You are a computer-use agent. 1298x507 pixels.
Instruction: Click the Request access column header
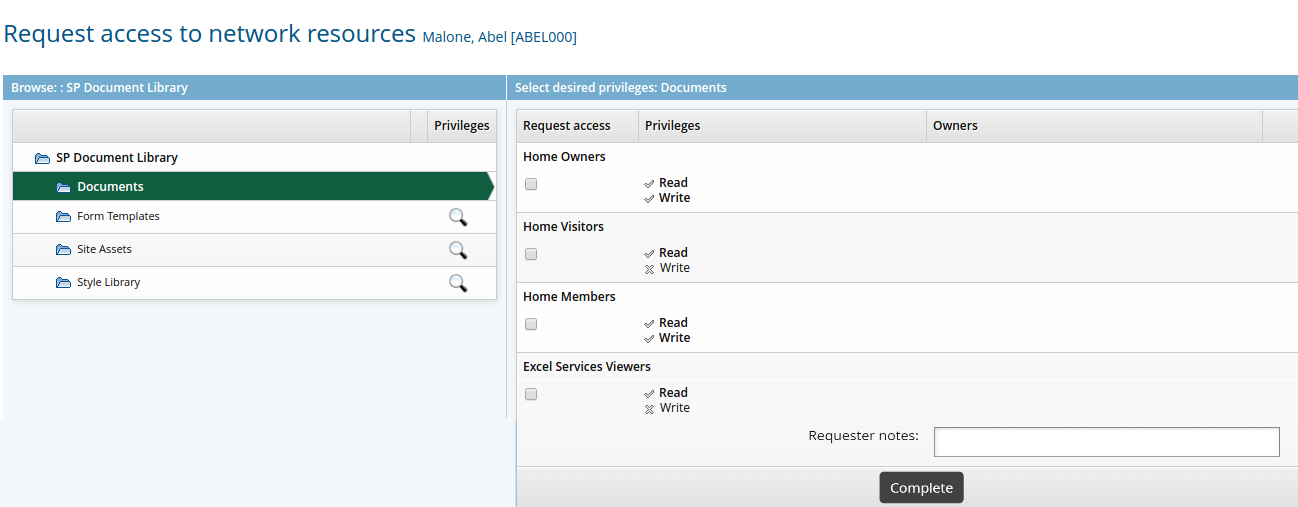(x=566, y=126)
